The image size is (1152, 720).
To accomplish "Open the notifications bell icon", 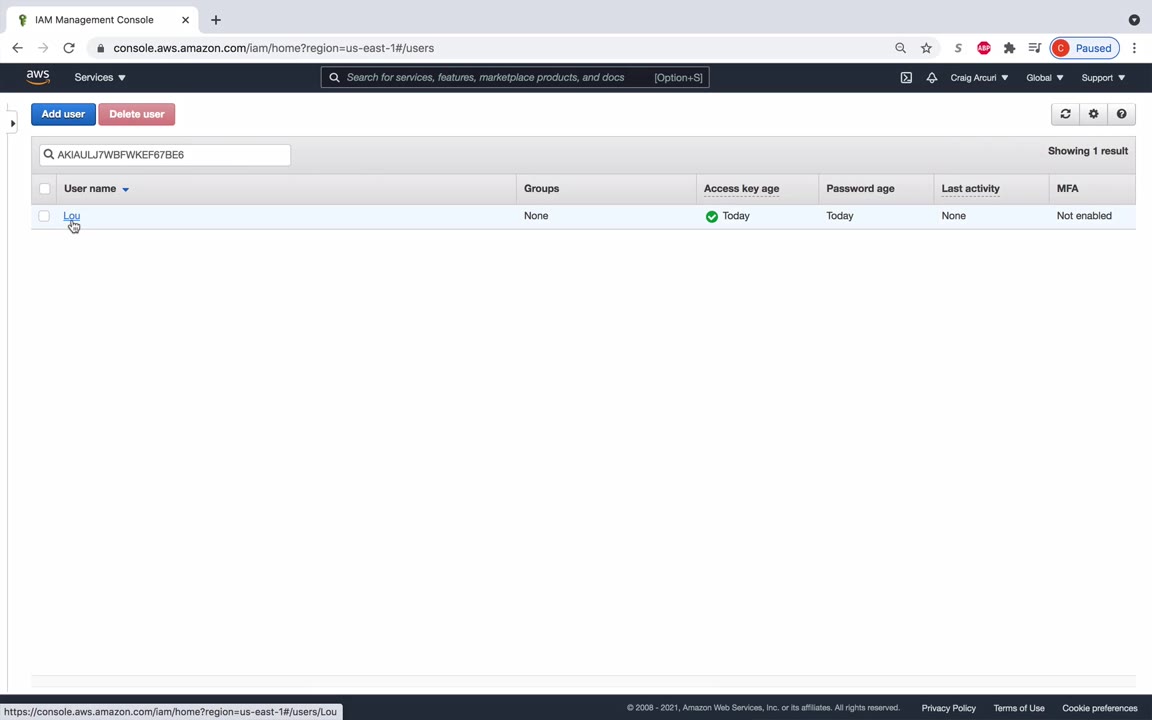I will 932,78.
